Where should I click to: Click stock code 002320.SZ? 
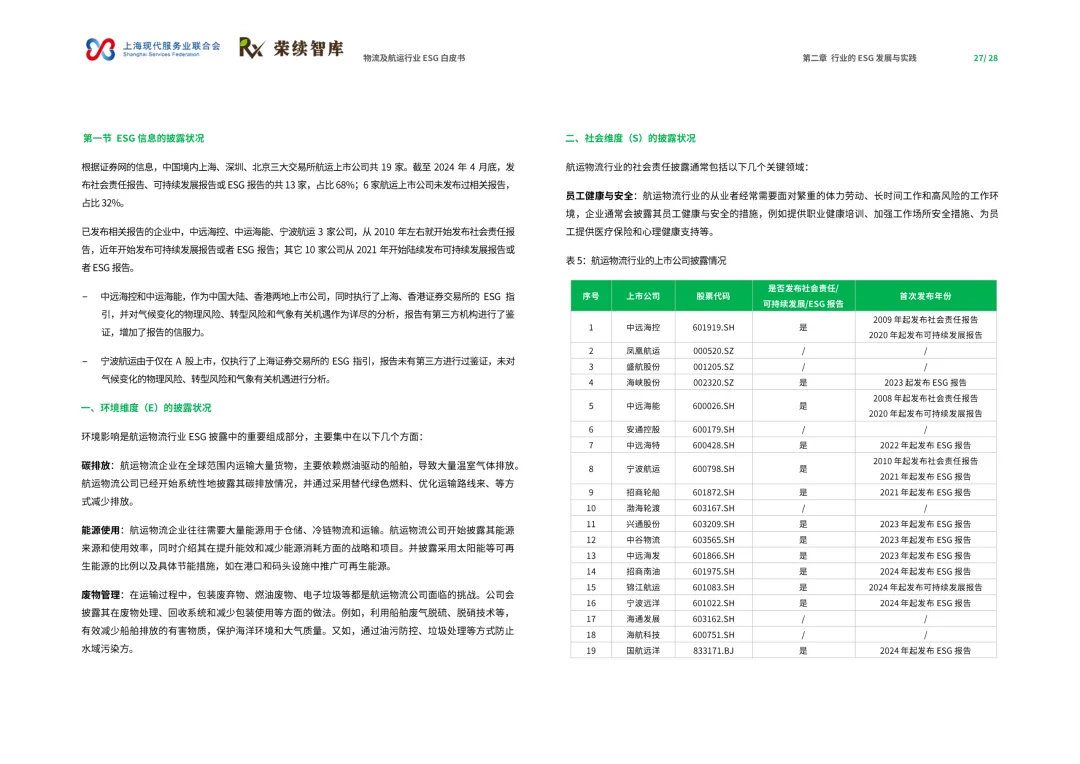click(713, 383)
